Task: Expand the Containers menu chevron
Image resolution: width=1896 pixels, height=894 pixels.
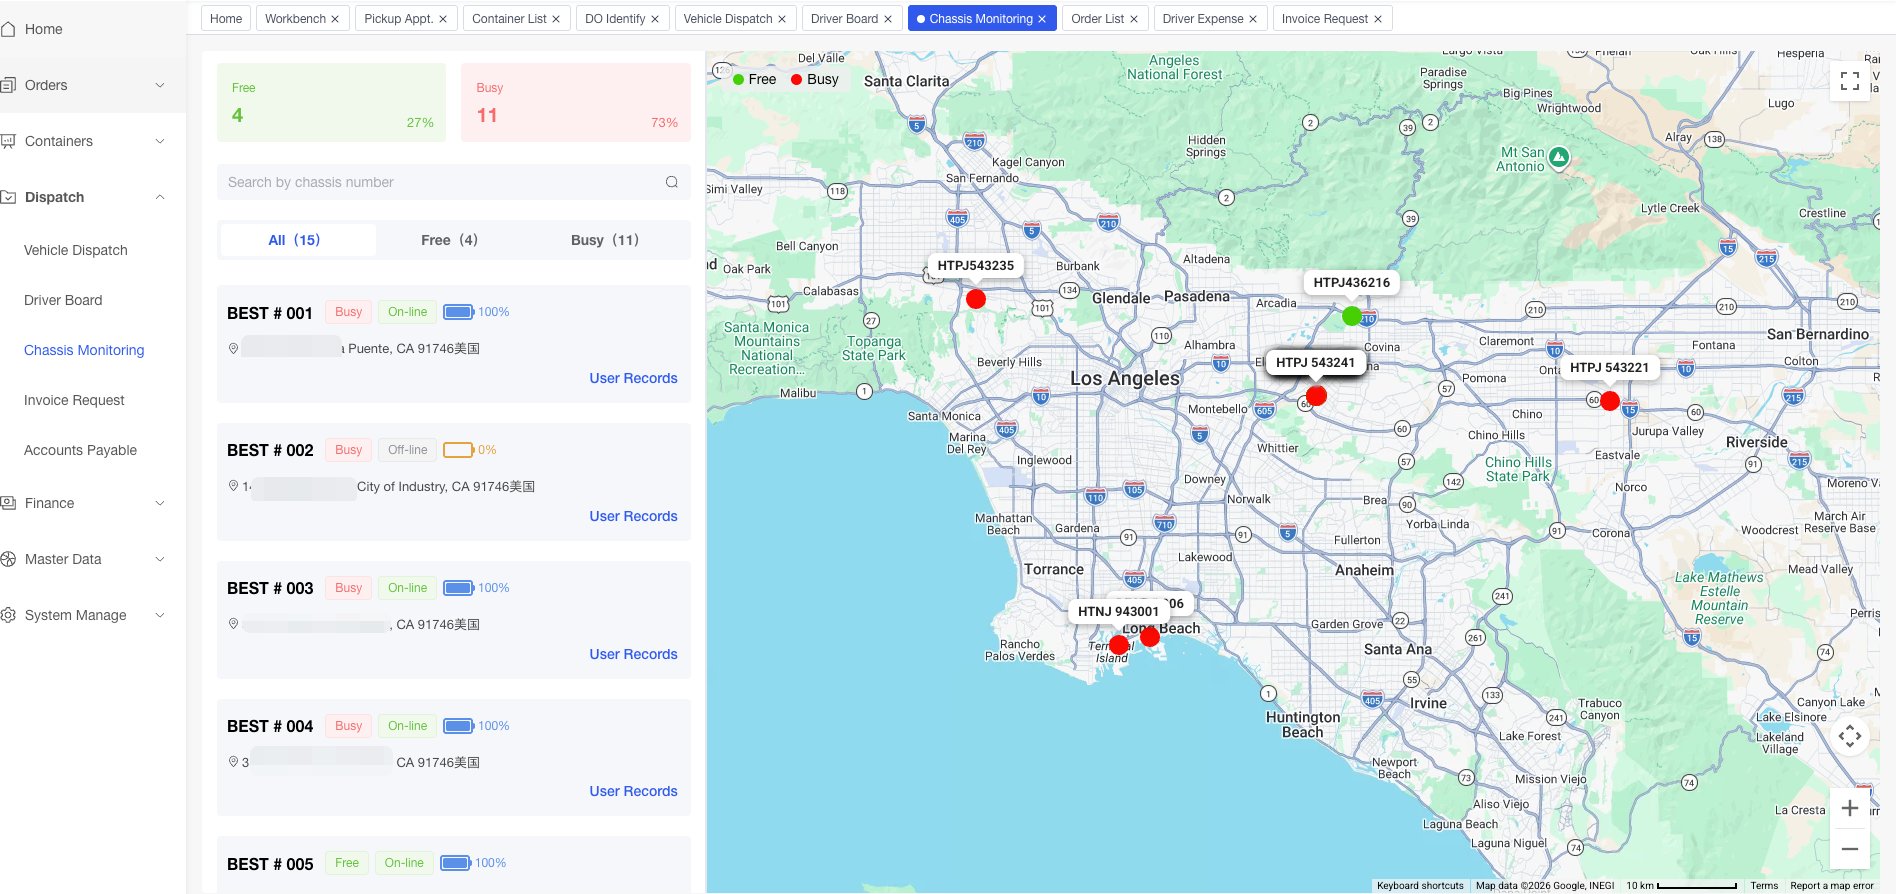Action: tap(160, 141)
